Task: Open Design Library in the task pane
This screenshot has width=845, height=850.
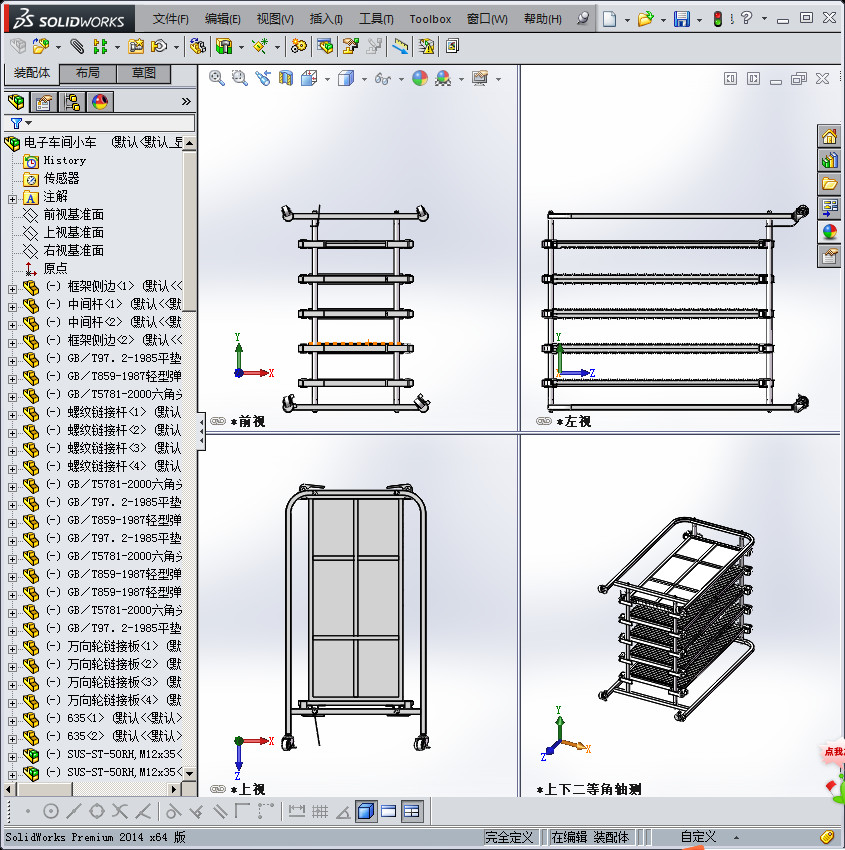Action: (829, 160)
